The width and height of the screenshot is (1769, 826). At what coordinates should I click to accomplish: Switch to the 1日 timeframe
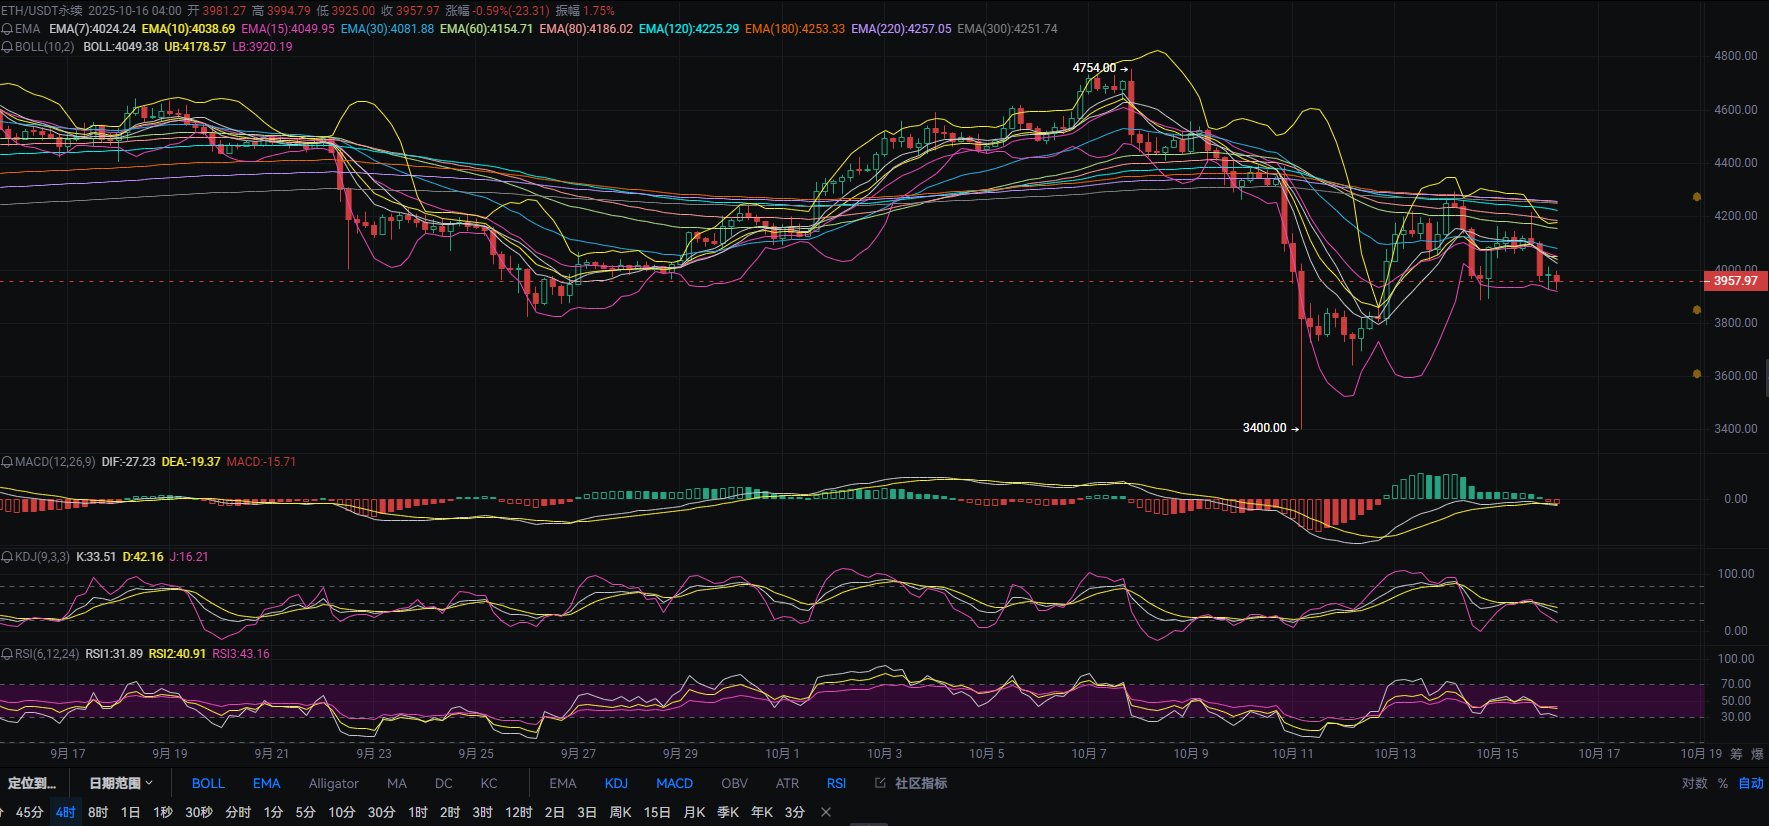[x=130, y=812]
